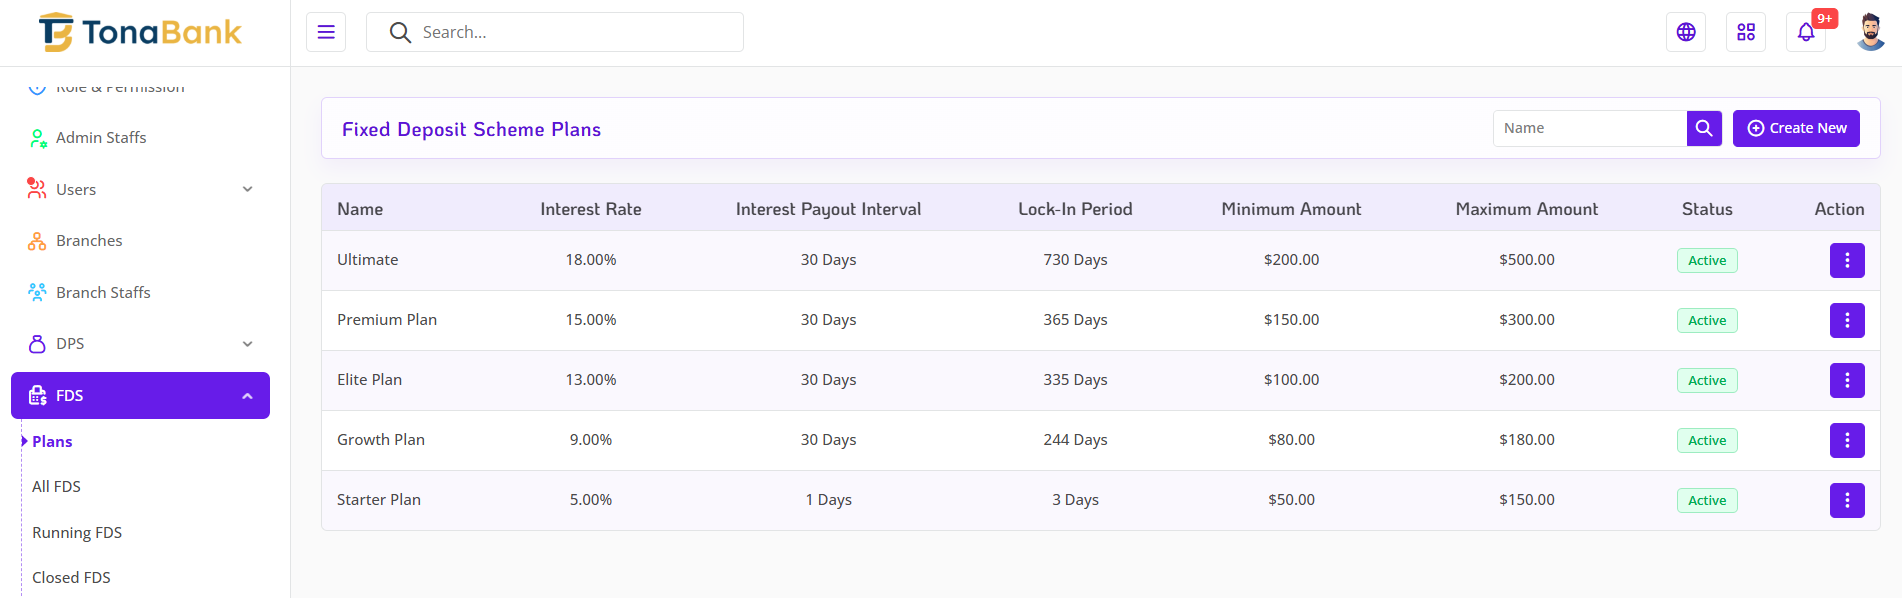Open action menu for Premium Plan
Viewport: 1902px width, 598px height.
tap(1847, 320)
